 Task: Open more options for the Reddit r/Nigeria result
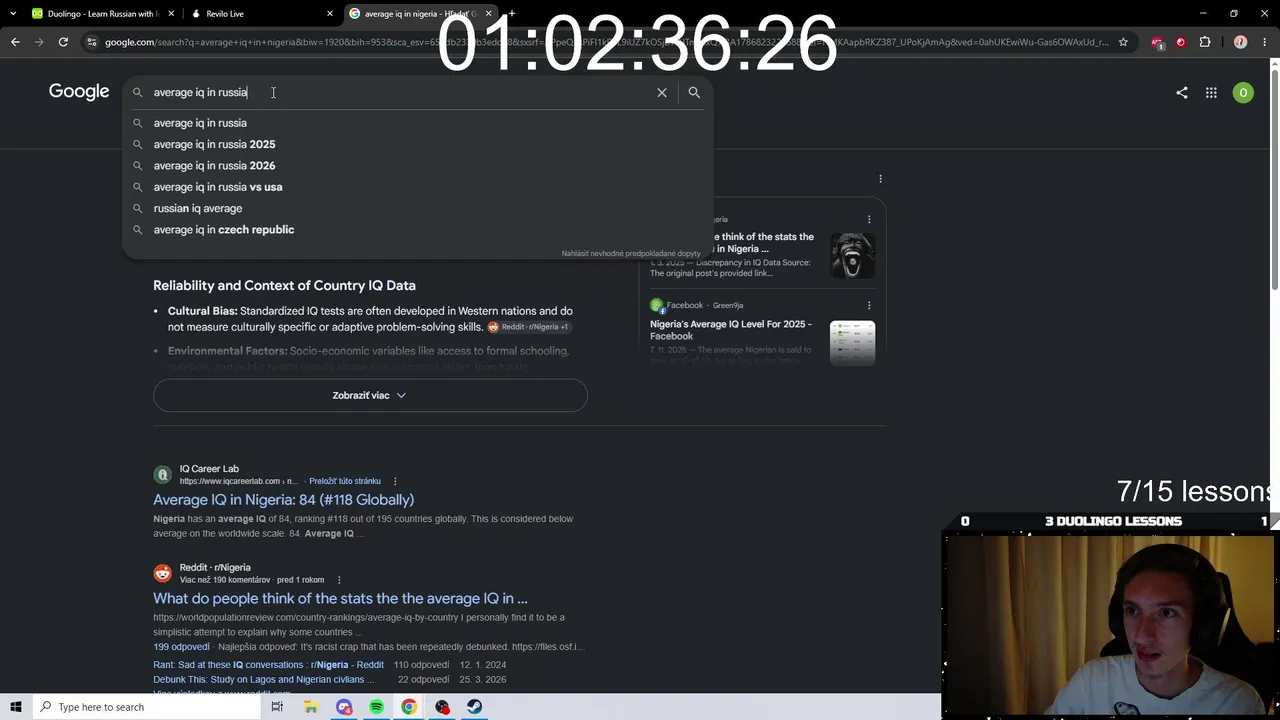tap(339, 580)
